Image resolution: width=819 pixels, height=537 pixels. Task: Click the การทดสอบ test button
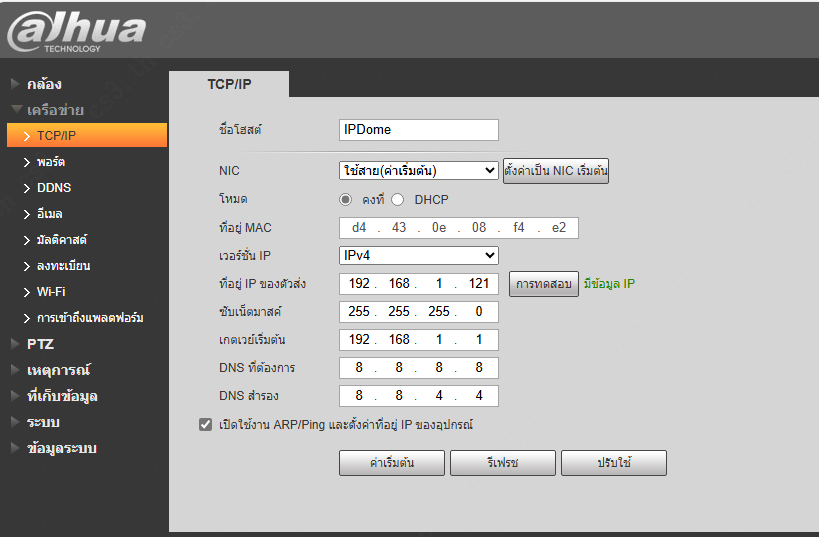[544, 284]
